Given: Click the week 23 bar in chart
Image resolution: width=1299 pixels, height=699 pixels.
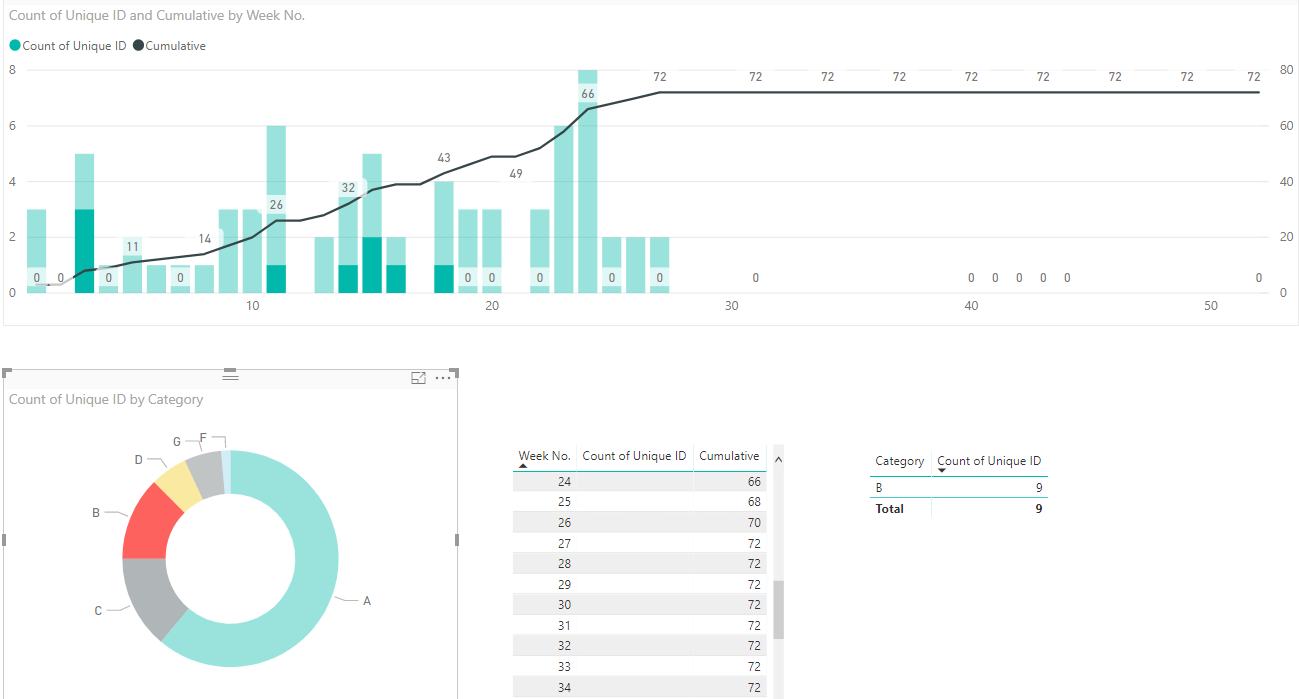Looking at the screenshot, I should click(x=564, y=209).
